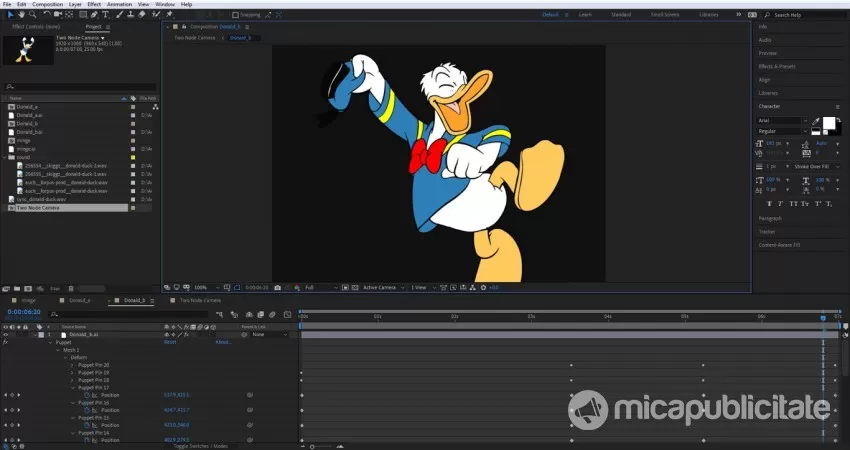Switch to Effect Controls panel tab
Image resolution: width=850 pixels, height=450 pixels.
36,27
